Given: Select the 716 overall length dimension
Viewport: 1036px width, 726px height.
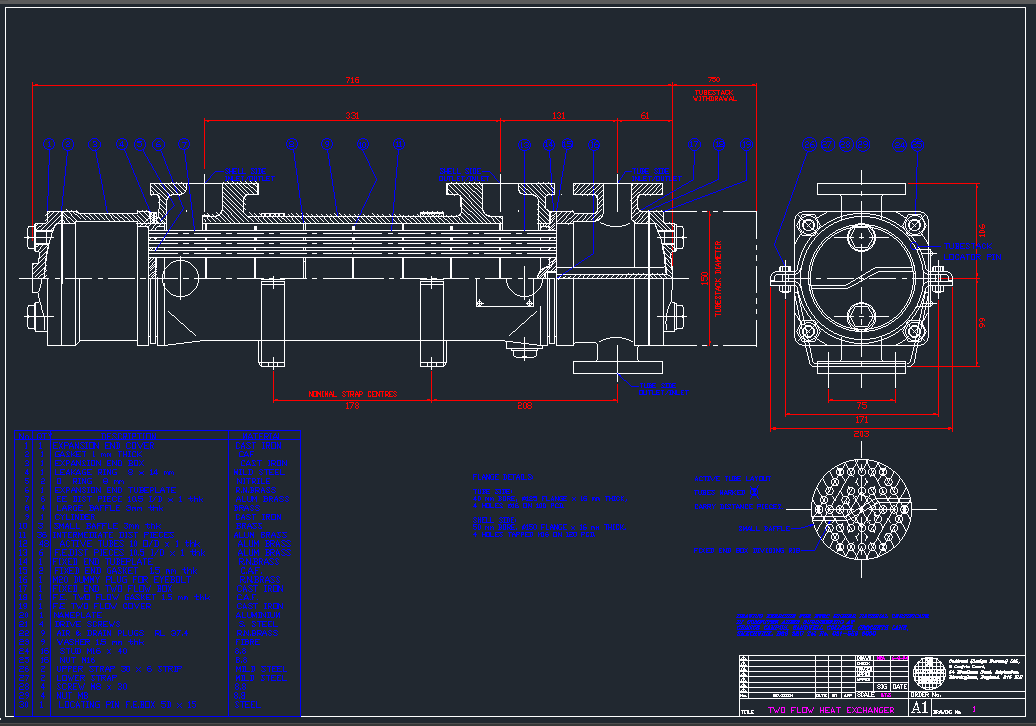Looking at the screenshot, I should coord(352,79).
